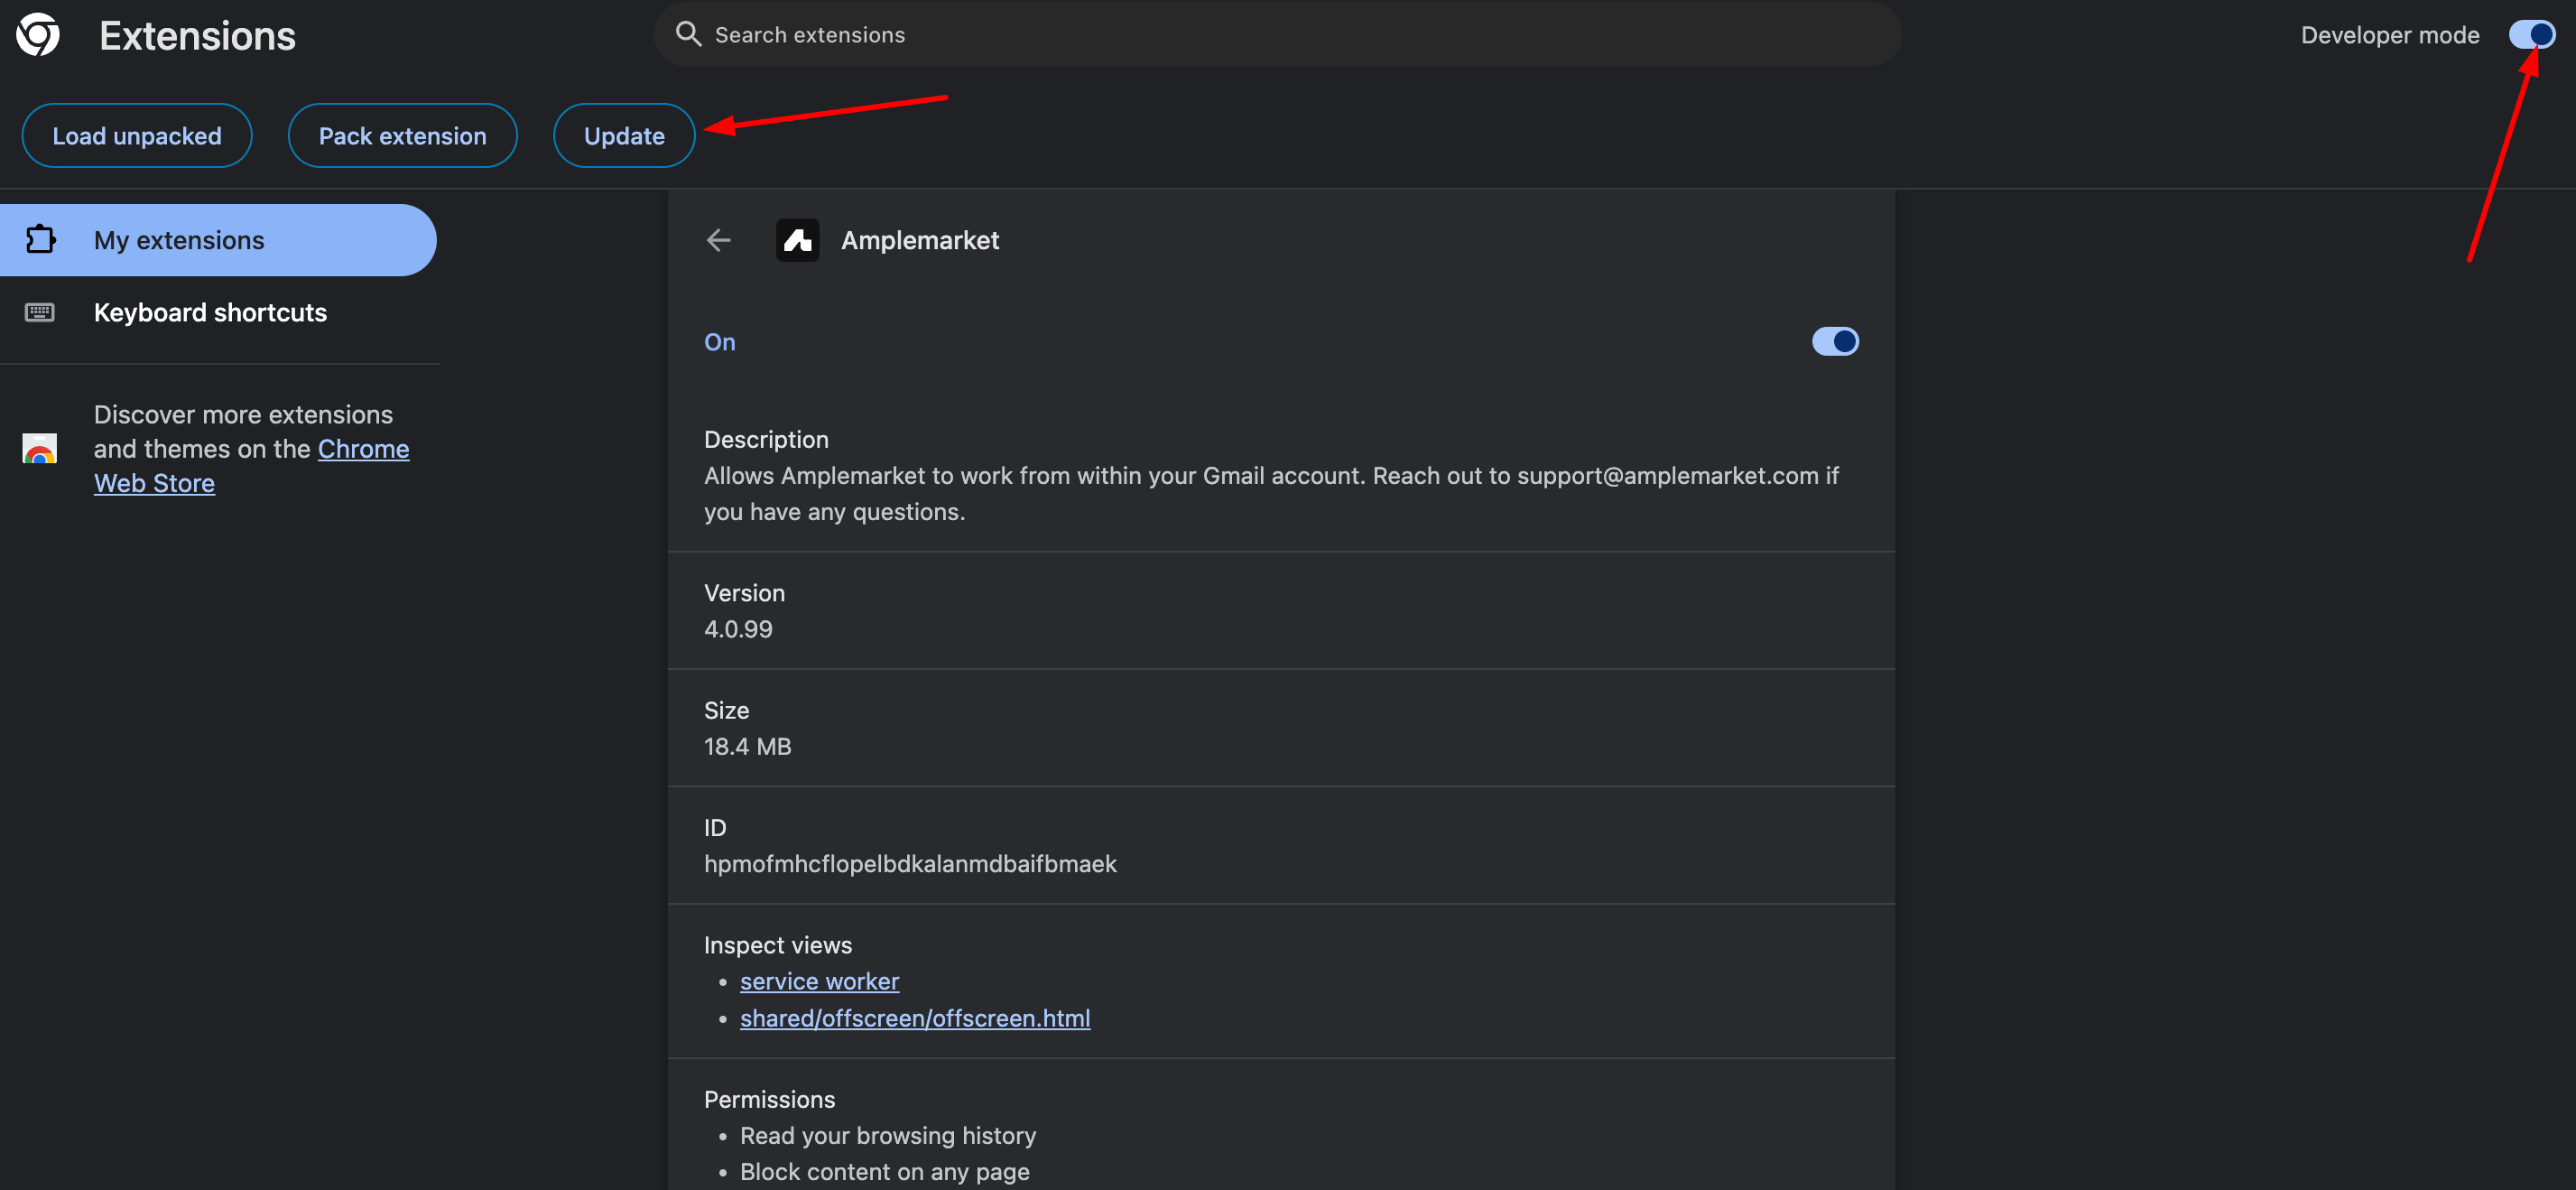This screenshot has width=2576, height=1190.
Task: Click the ID label
Action: click(x=715, y=827)
